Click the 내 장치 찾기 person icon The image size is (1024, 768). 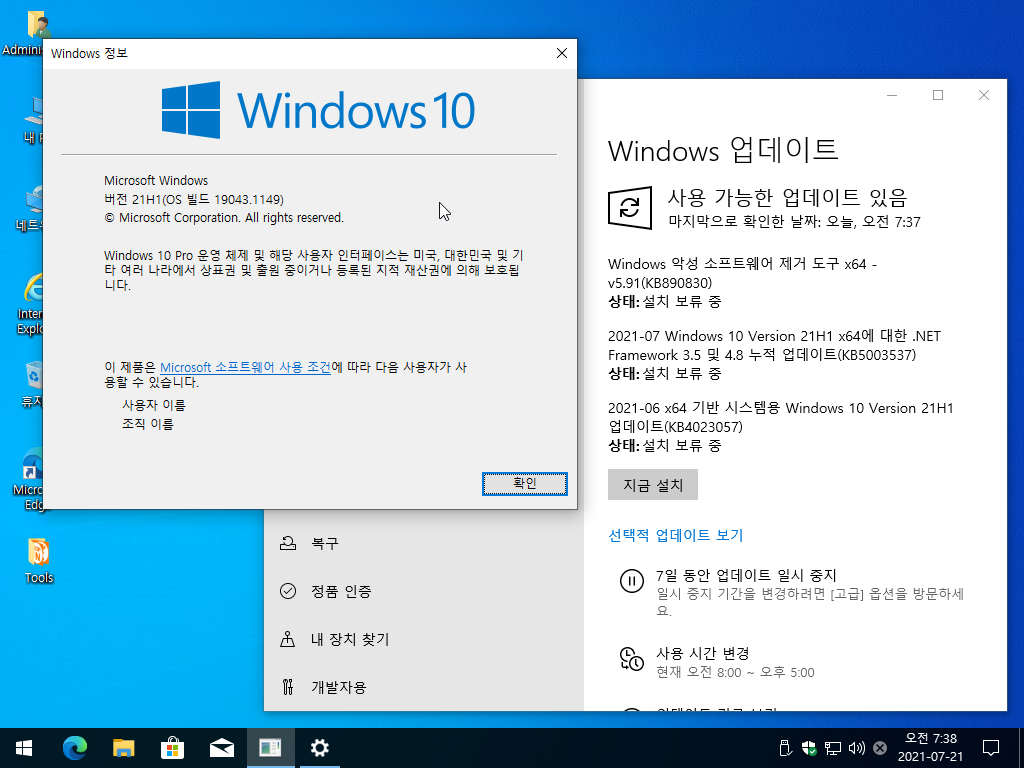point(287,639)
